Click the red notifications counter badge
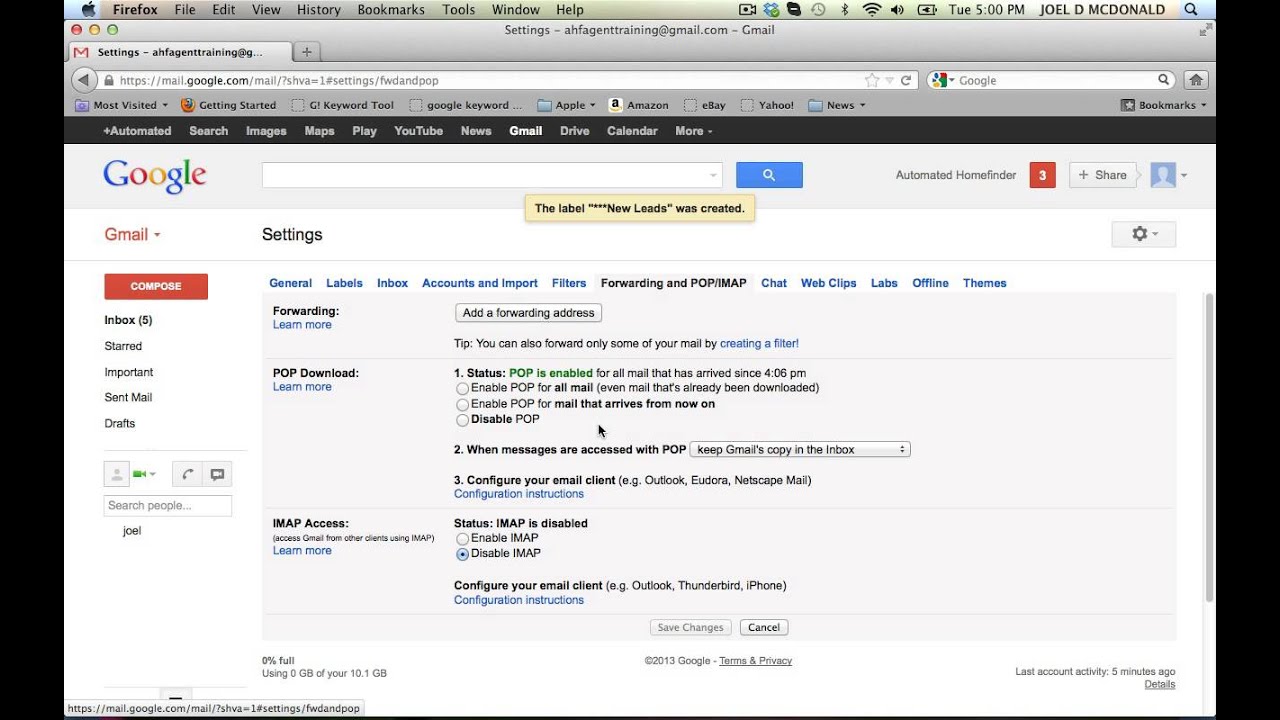 click(x=1042, y=175)
